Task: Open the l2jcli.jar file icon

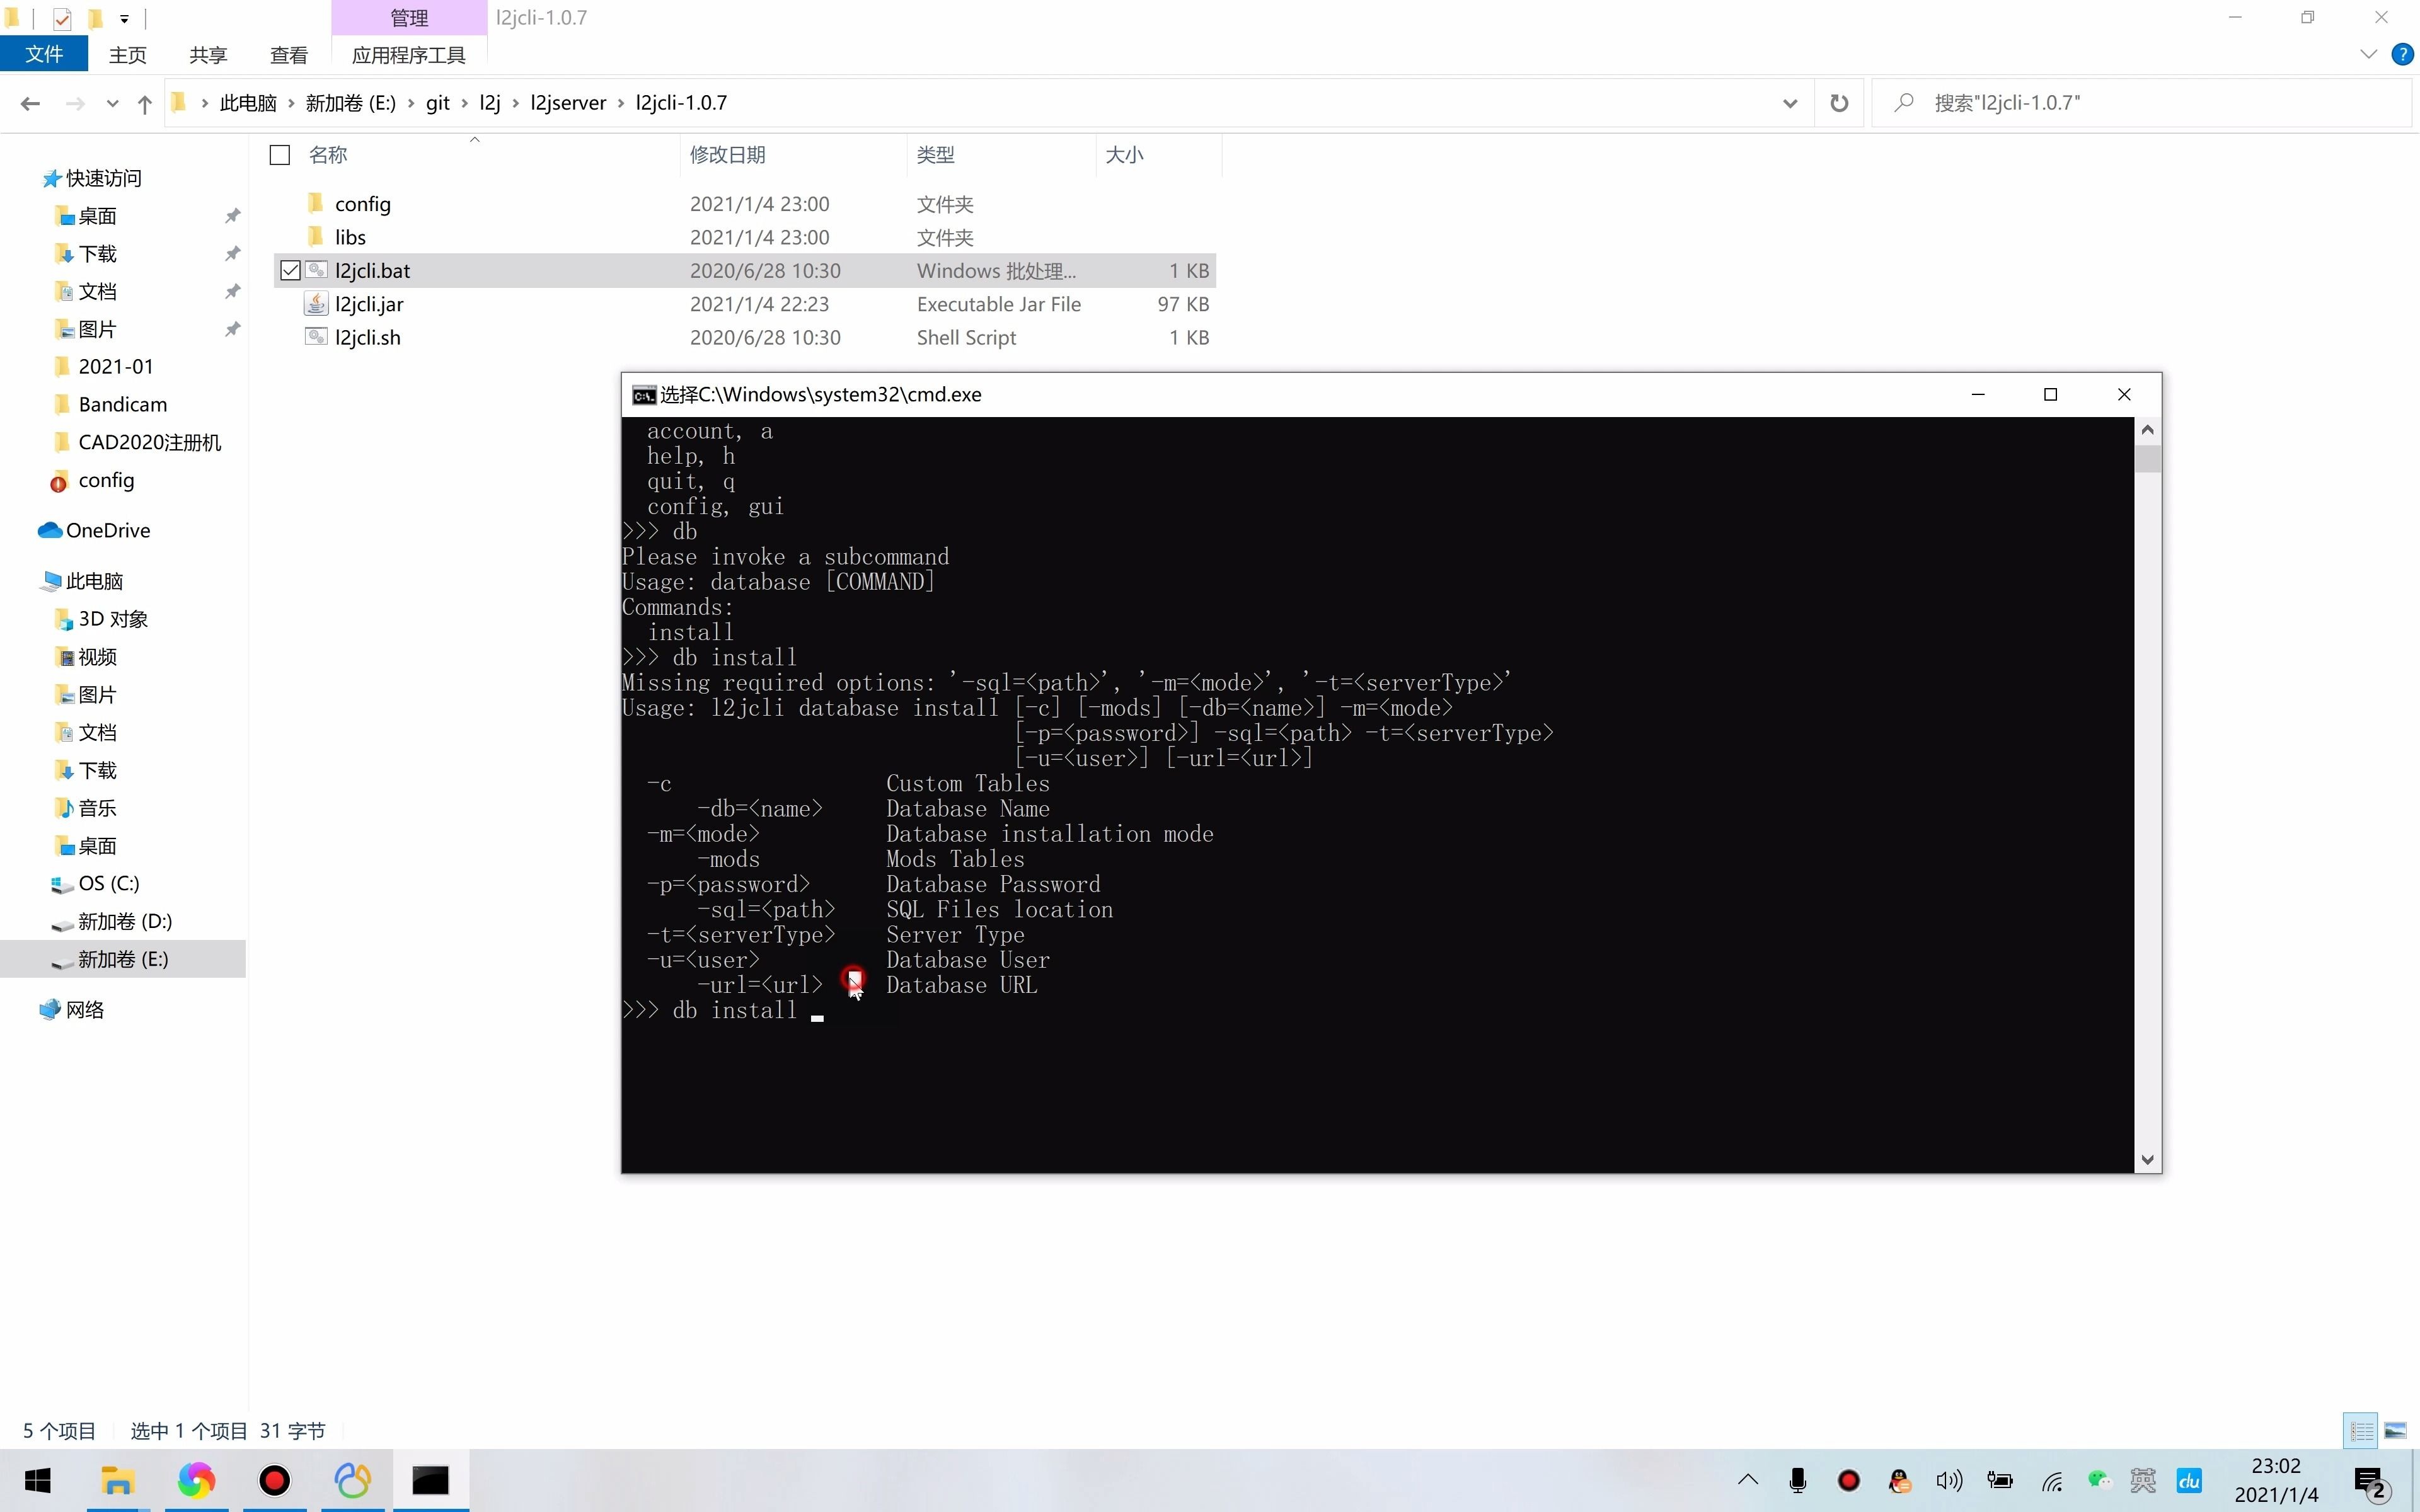Action: (316, 304)
